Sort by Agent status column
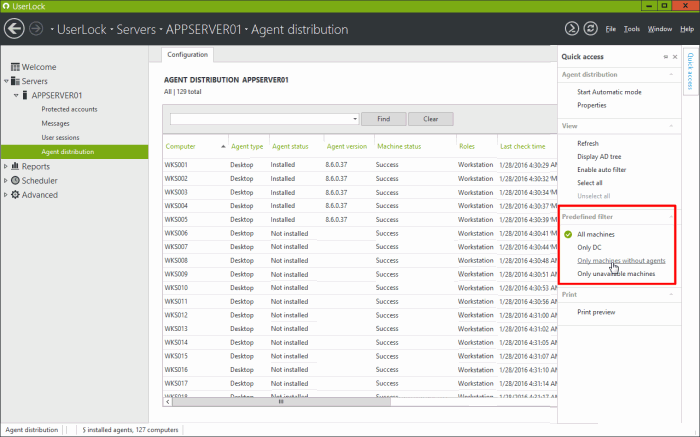 [x=290, y=146]
